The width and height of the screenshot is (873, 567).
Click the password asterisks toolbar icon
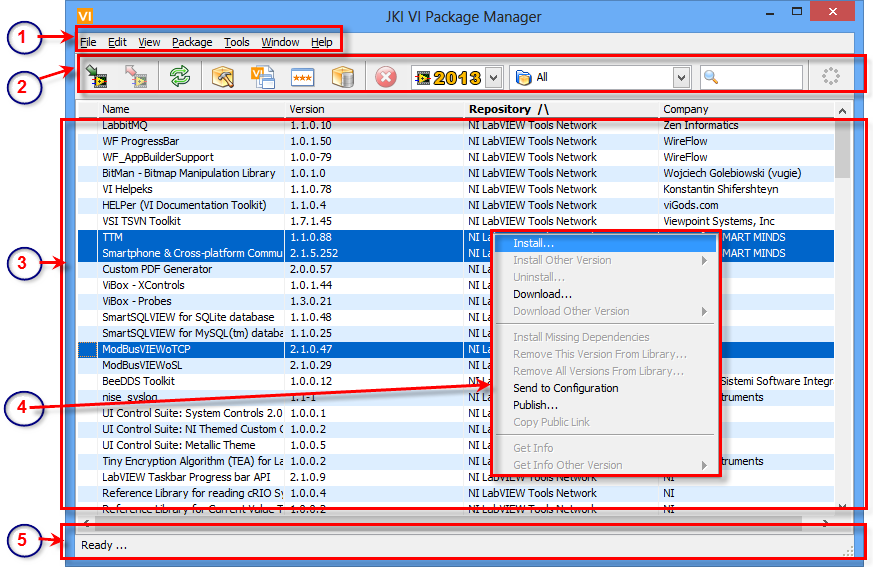pos(303,77)
